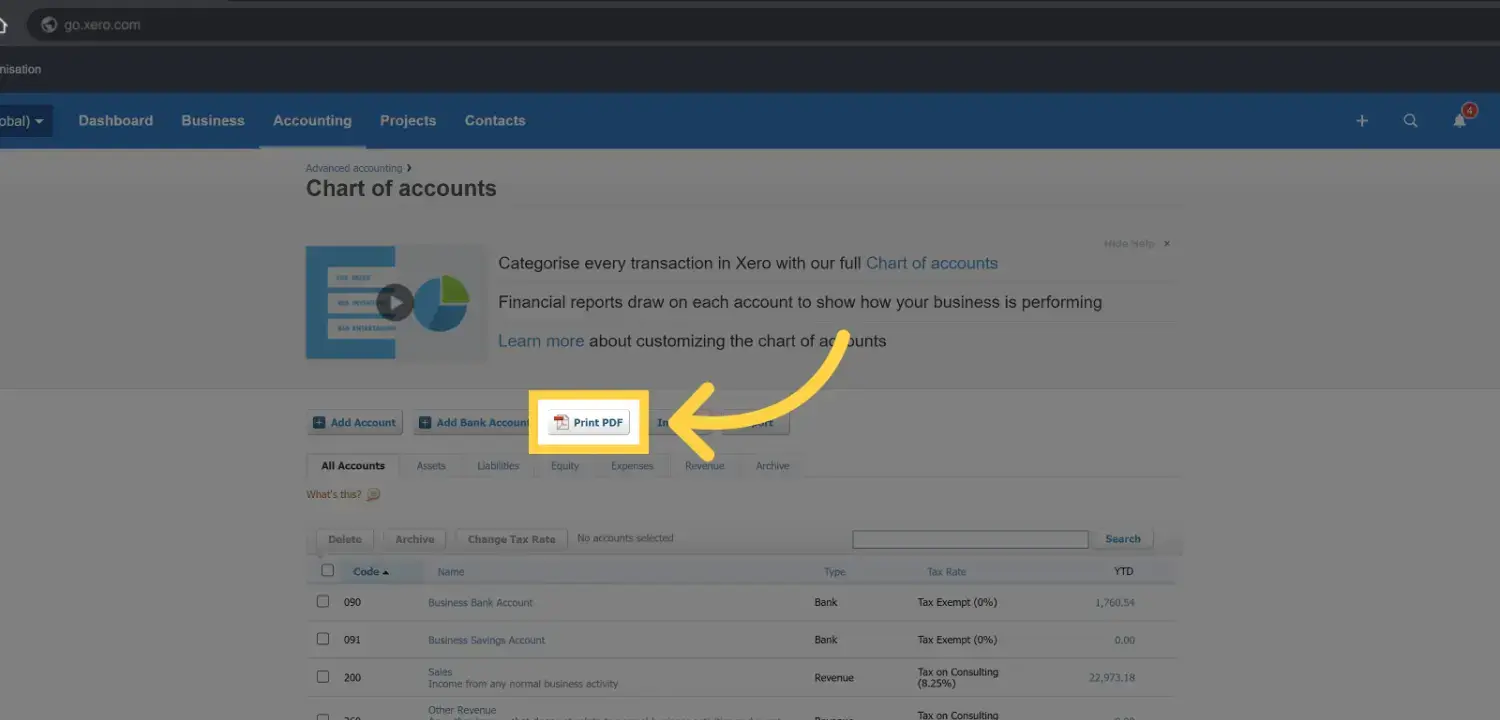
Task: Sort by the Tax Rate column header
Action: (x=947, y=572)
